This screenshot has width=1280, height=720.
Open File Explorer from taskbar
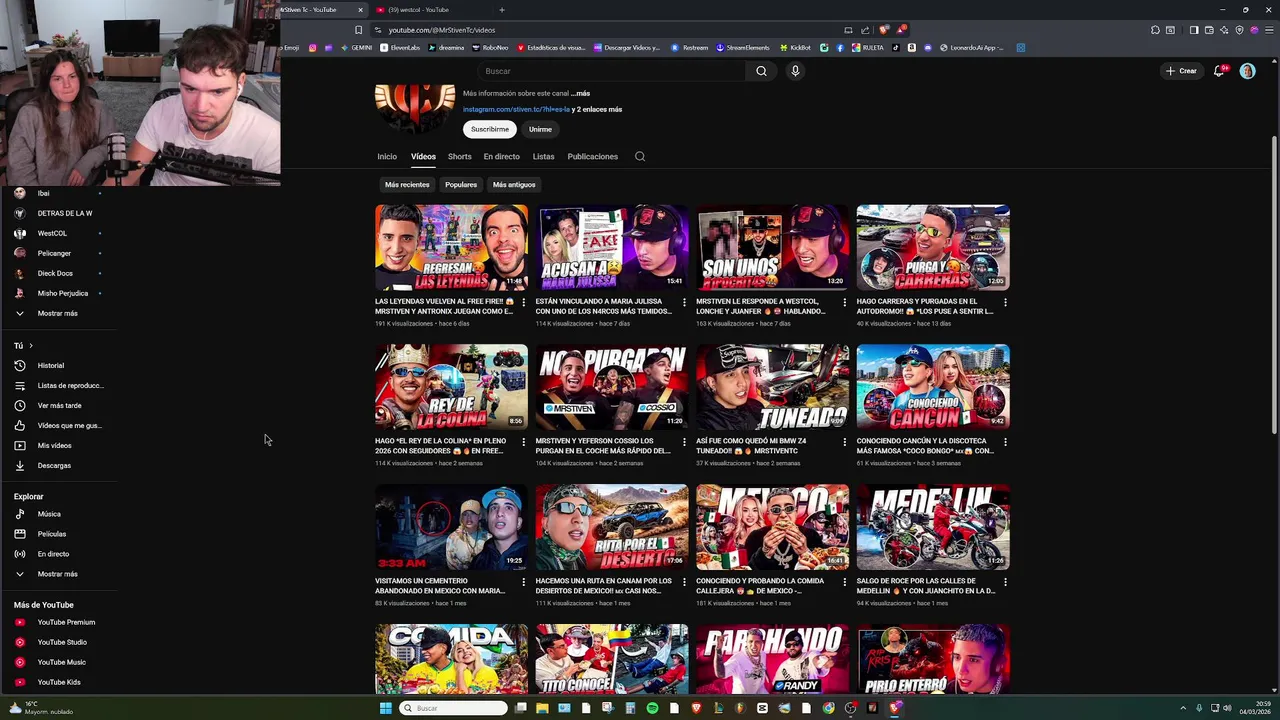coord(542,708)
